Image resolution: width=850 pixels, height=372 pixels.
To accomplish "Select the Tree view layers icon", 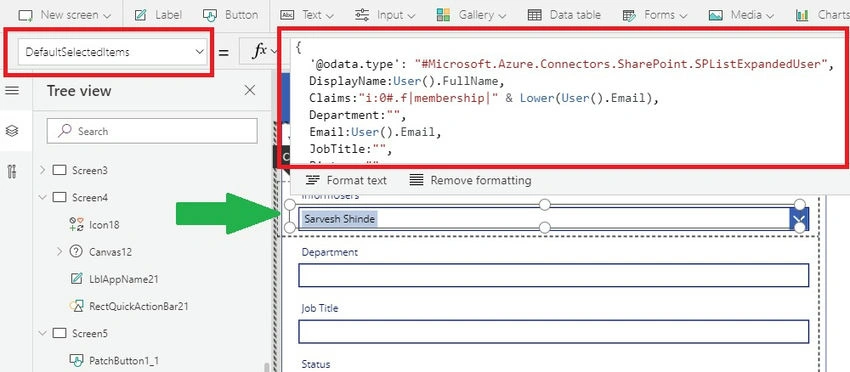I will pyautogui.click(x=12, y=131).
